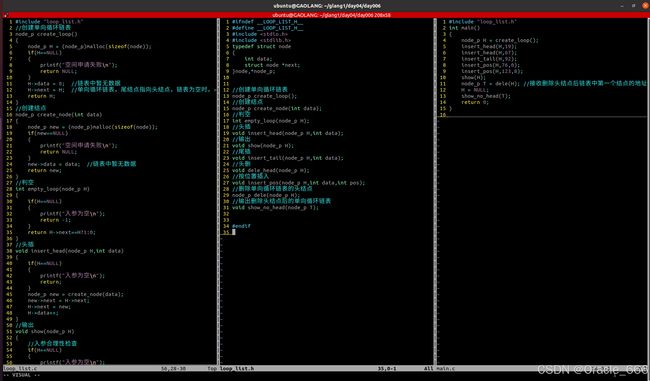Click line 'H->data++;' in loop_list.c
Screen dimensions: 650x381
tap(43, 313)
